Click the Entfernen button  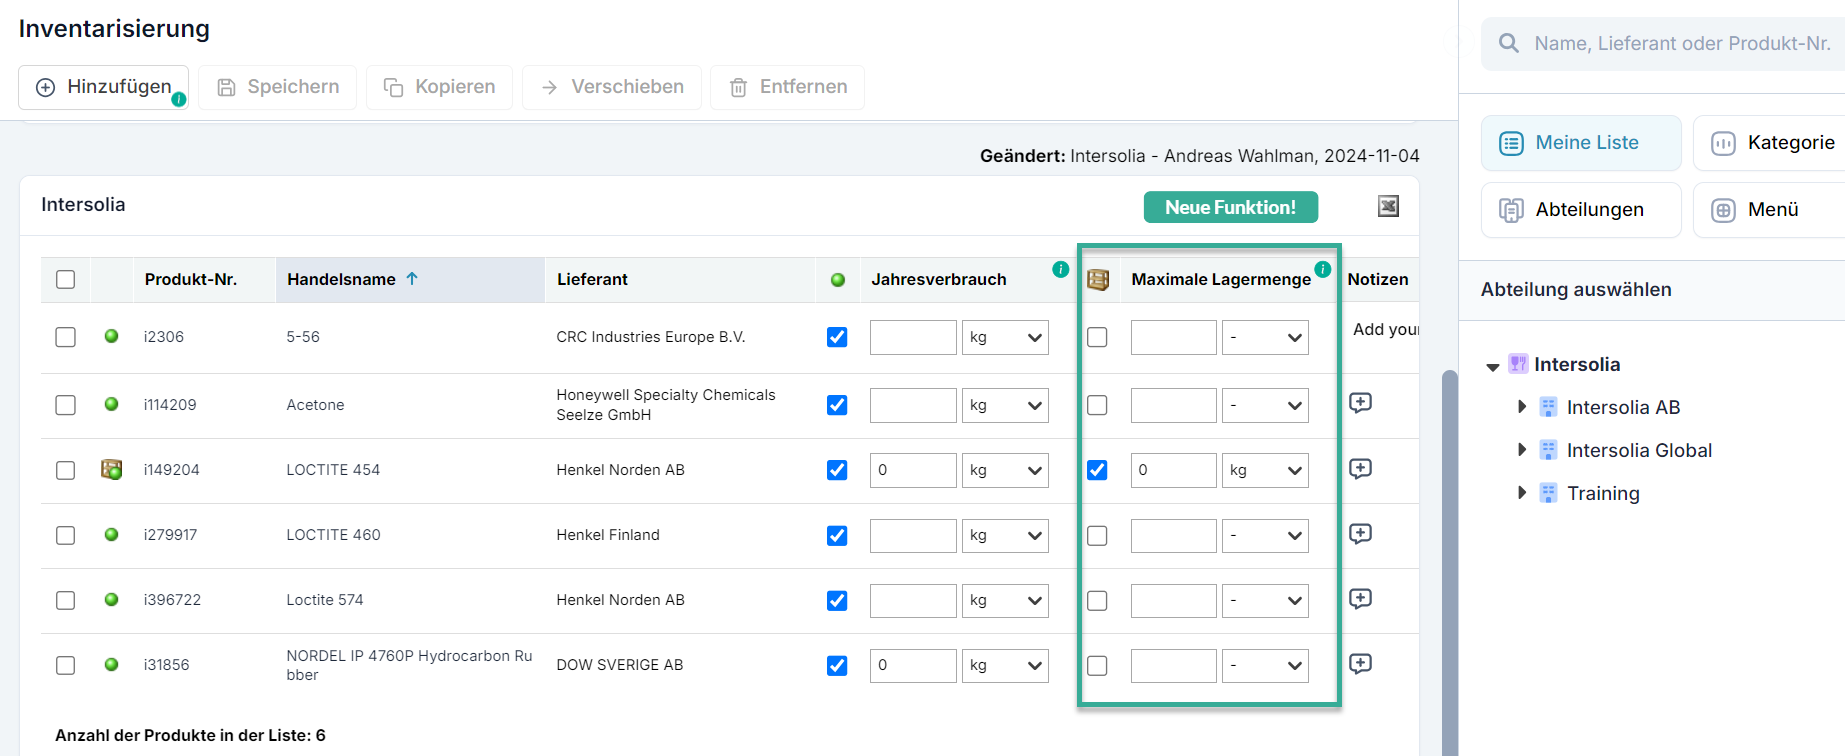[787, 87]
